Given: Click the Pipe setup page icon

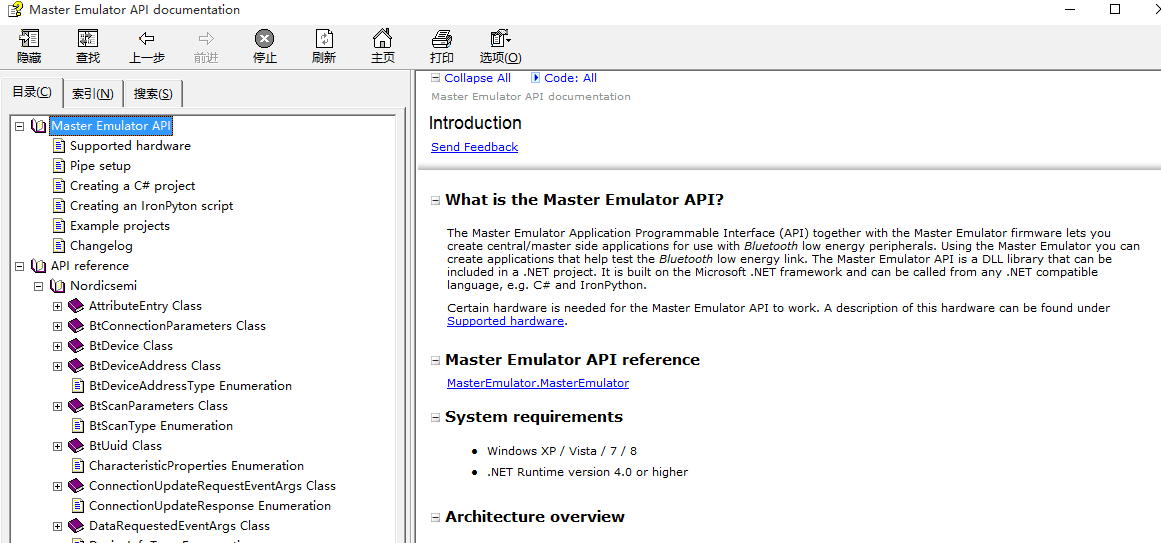Looking at the screenshot, I should (59, 166).
